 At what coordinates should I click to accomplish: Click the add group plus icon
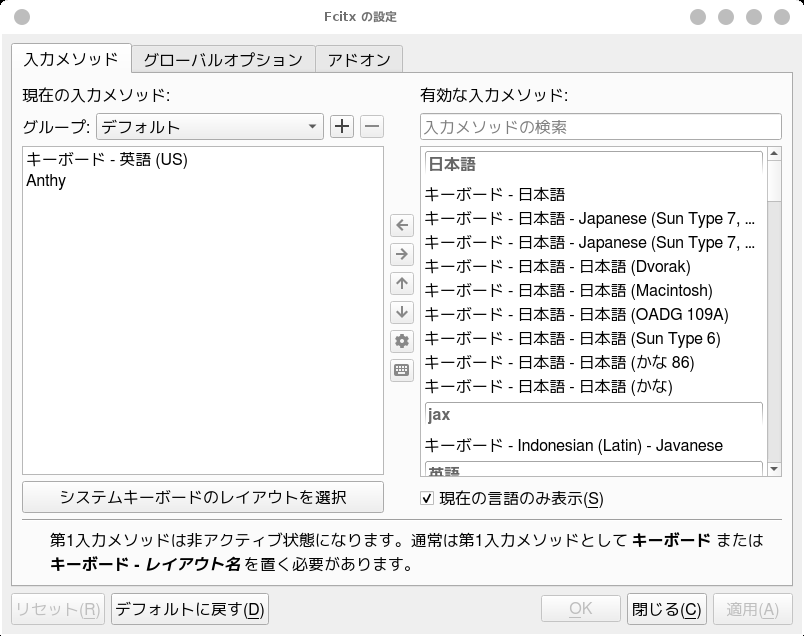pos(342,126)
